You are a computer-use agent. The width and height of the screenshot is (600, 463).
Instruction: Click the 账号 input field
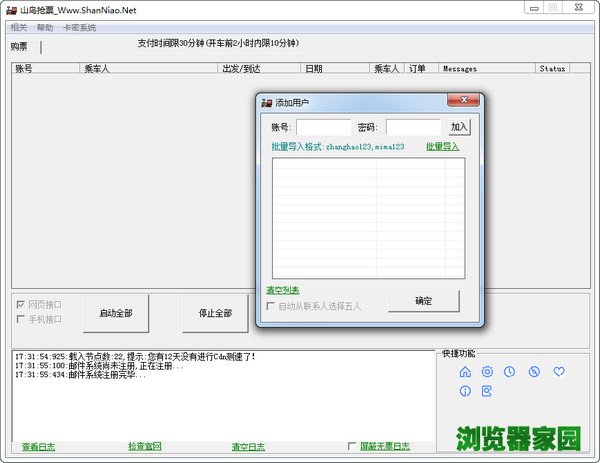pyautogui.click(x=324, y=127)
